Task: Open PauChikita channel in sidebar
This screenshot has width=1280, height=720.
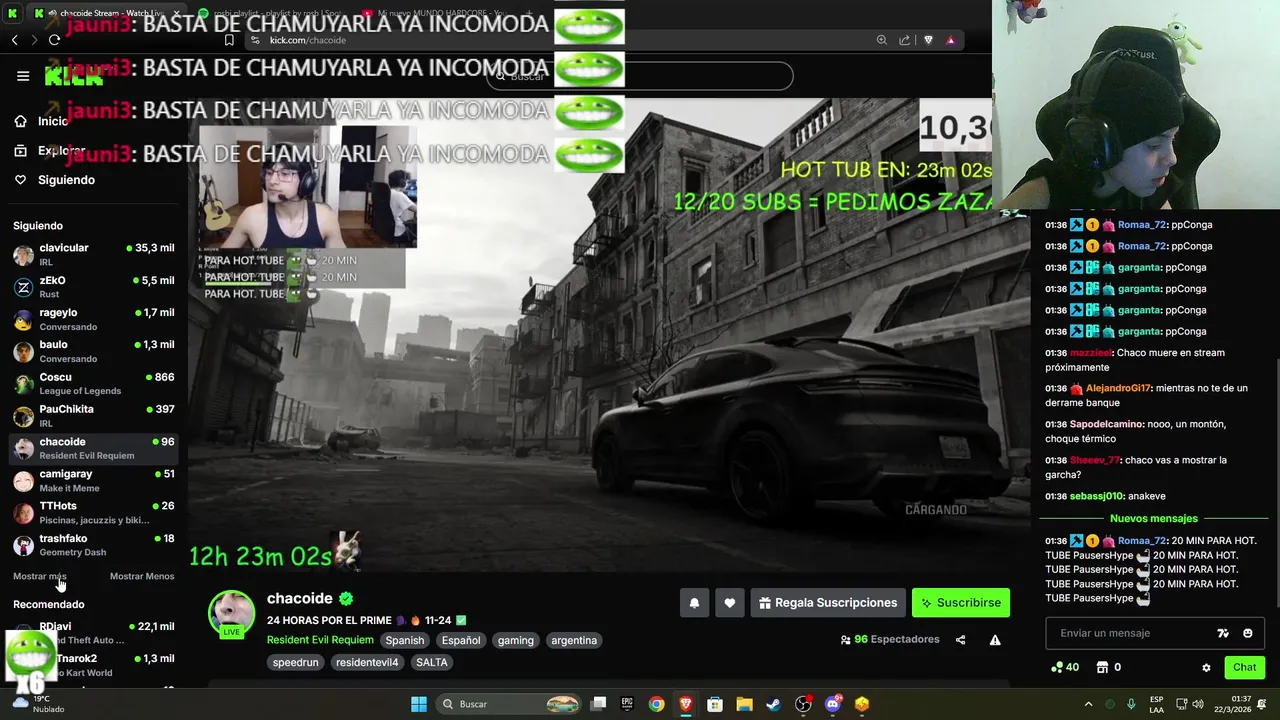Action: 94,416
